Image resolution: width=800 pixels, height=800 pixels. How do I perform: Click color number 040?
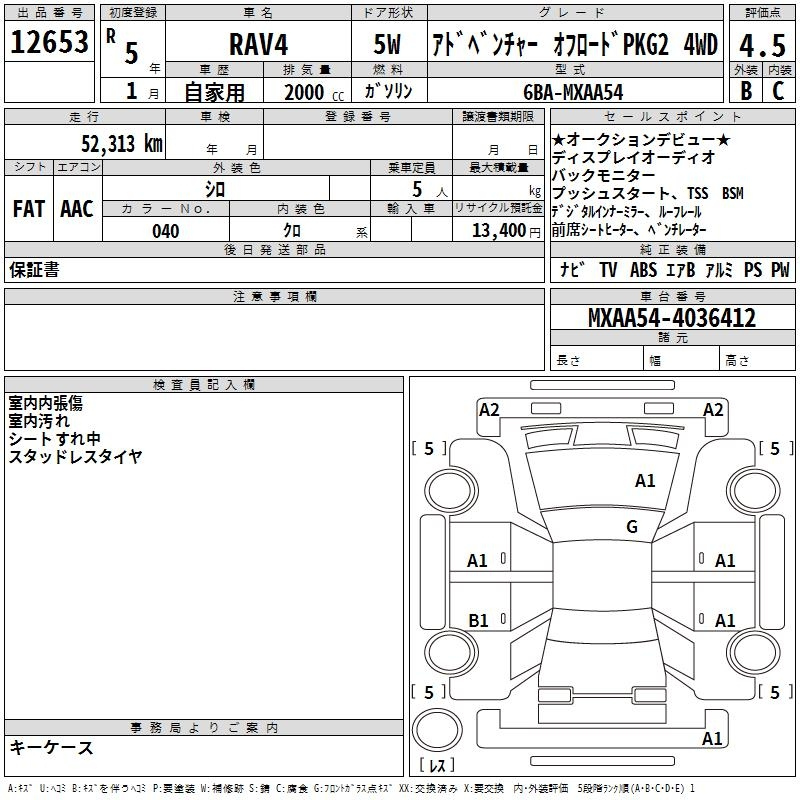[x=166, y=231]
